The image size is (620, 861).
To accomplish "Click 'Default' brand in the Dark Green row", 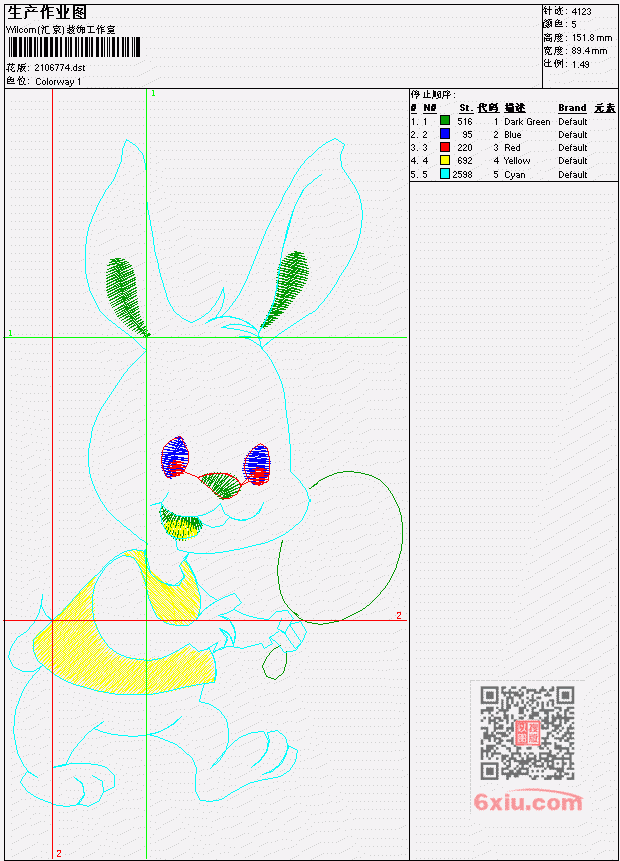I will pyautogui.click(x=572, y=121).
